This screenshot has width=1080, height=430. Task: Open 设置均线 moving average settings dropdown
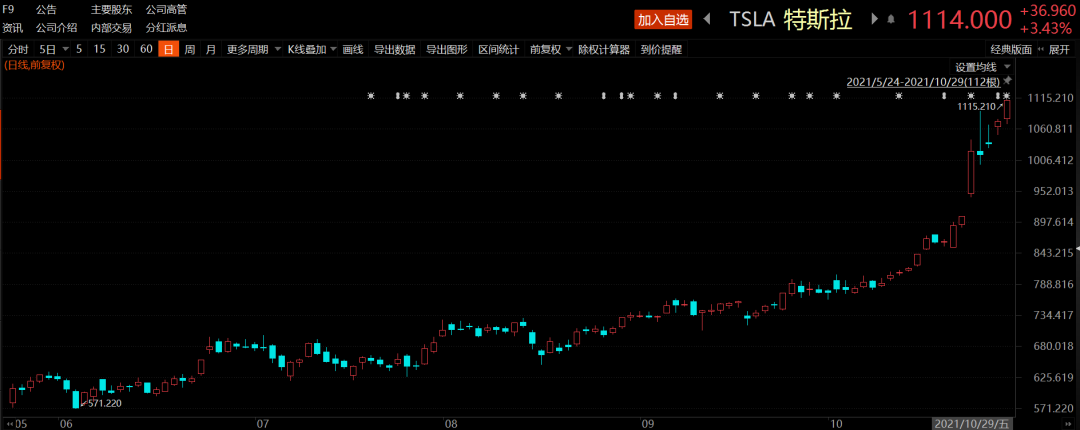coord(982,67)
